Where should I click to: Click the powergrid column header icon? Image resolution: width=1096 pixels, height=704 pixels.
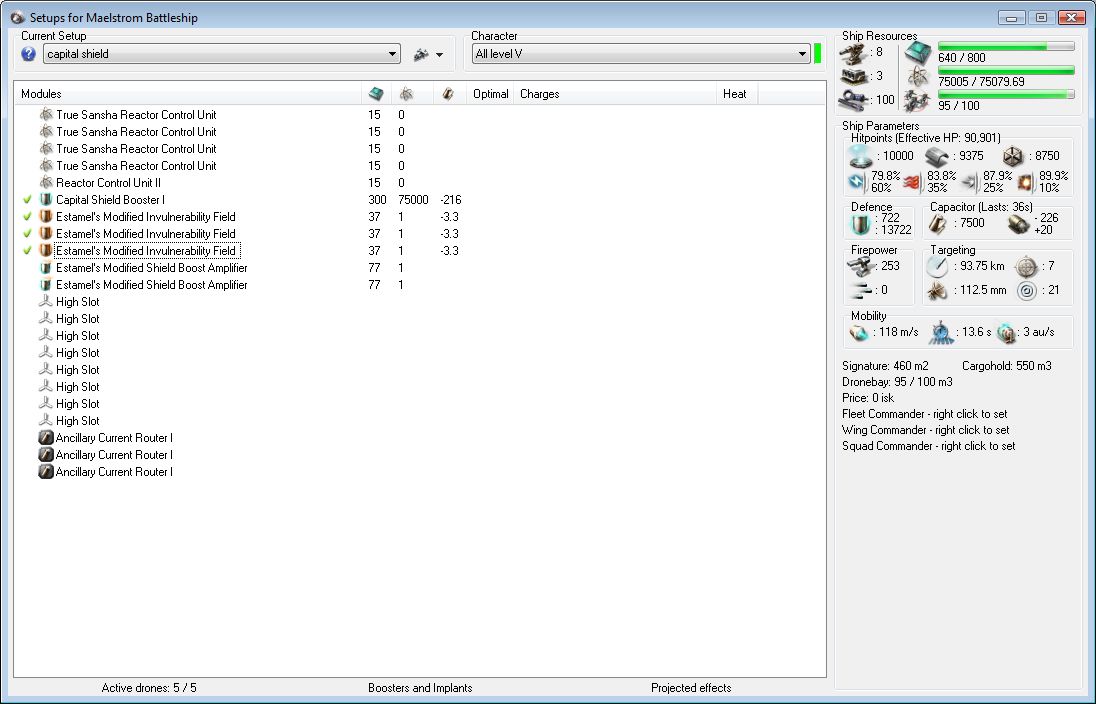[406, 94]
